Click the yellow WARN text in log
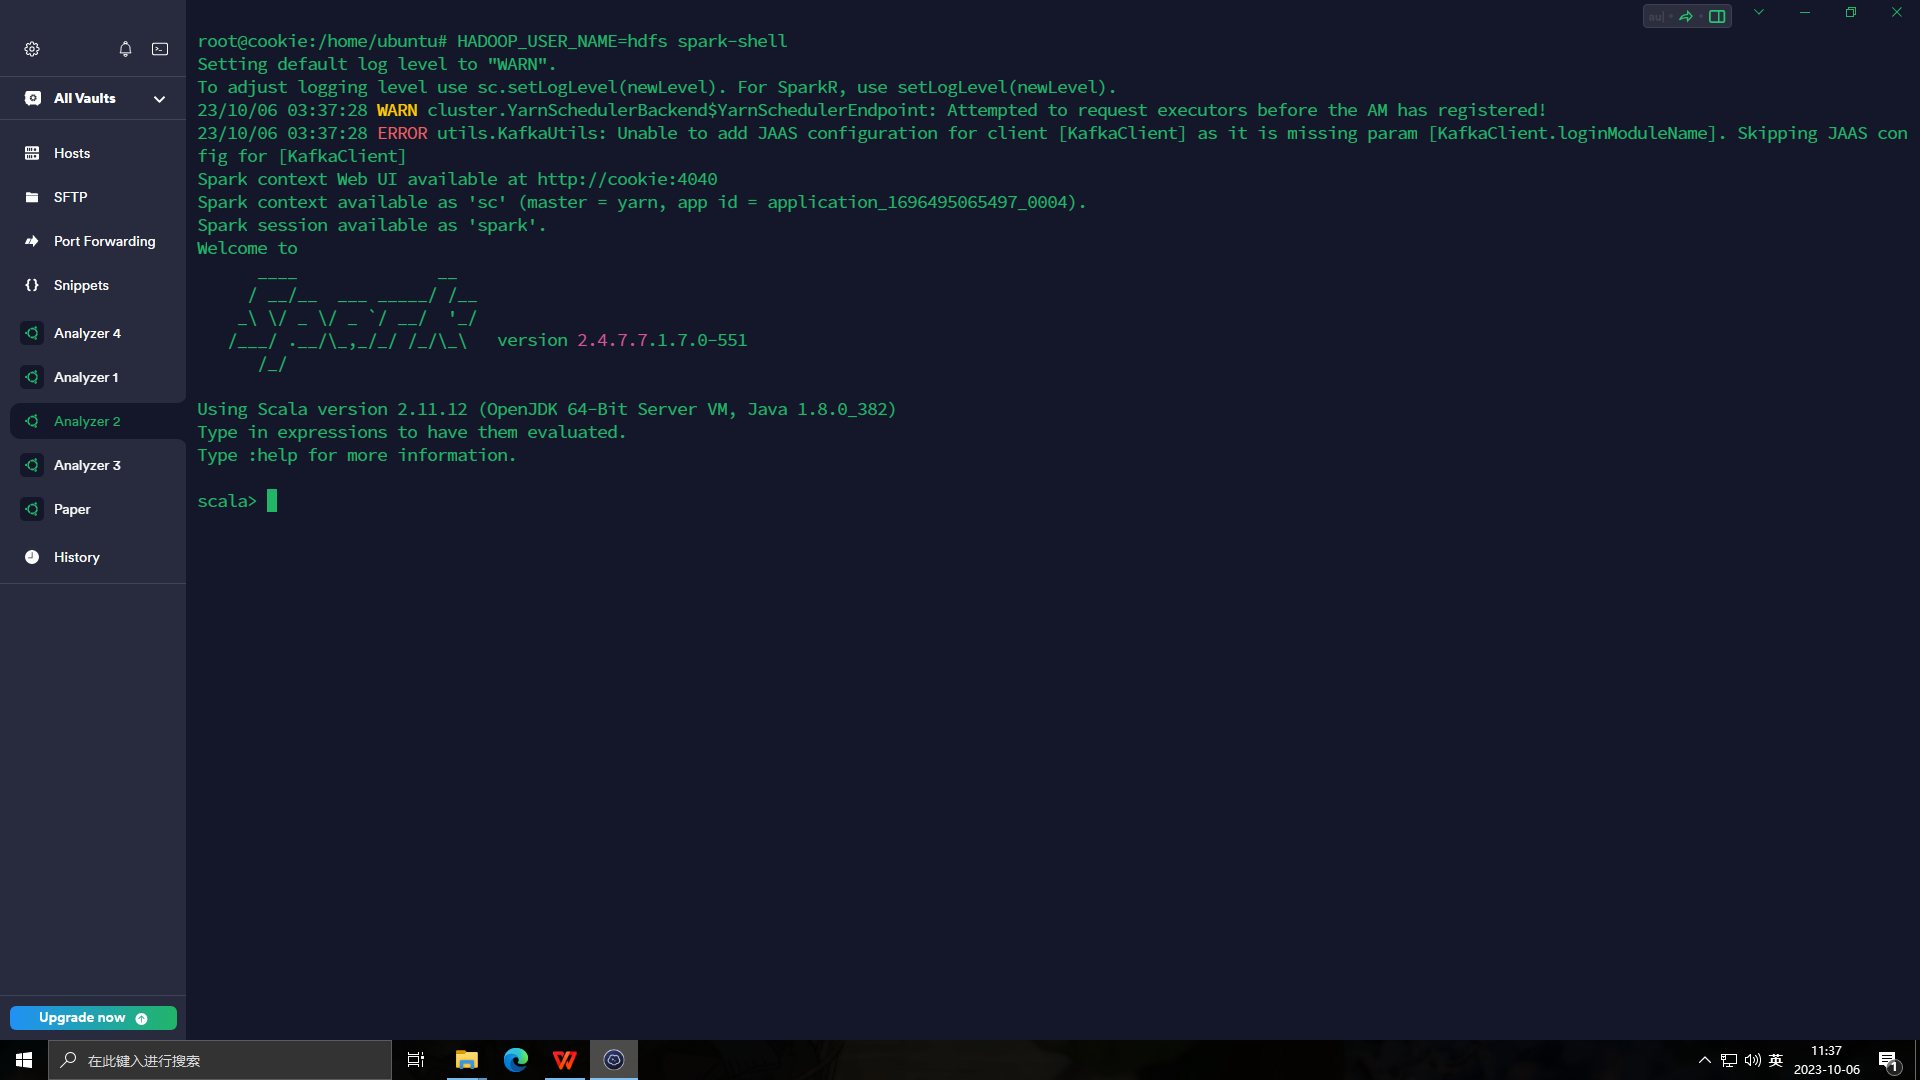This screenshot has width=1920, height=1080. (x=397, y=110)
